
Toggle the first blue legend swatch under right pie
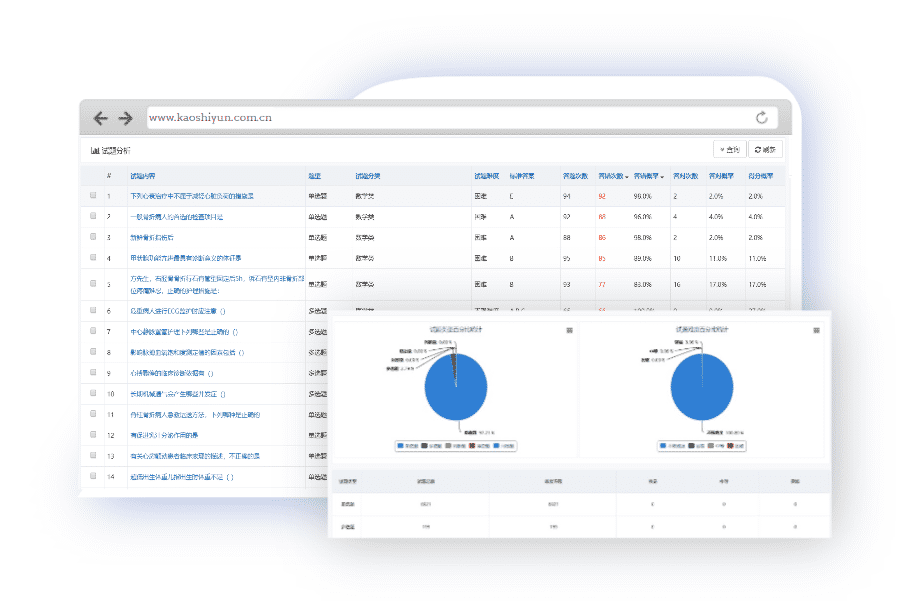point(663,446)
